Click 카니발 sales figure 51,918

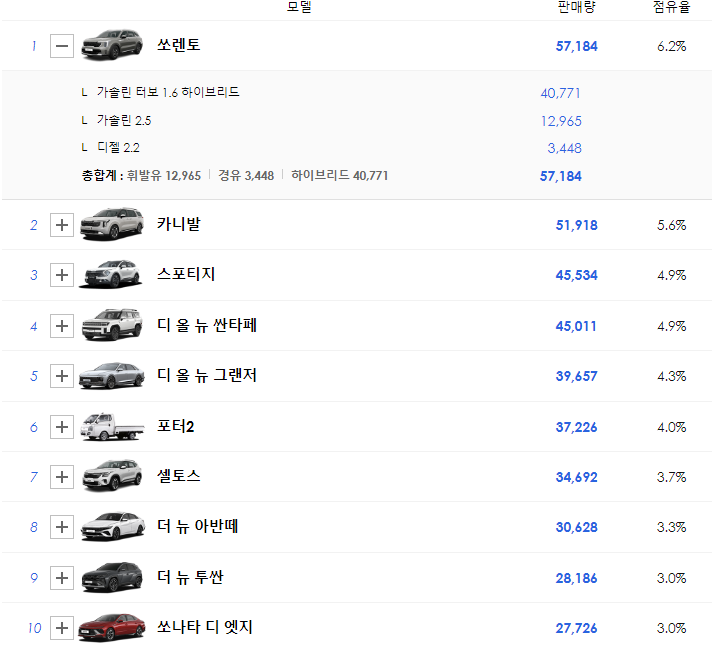pyautogui.click(x=576, y=225)
